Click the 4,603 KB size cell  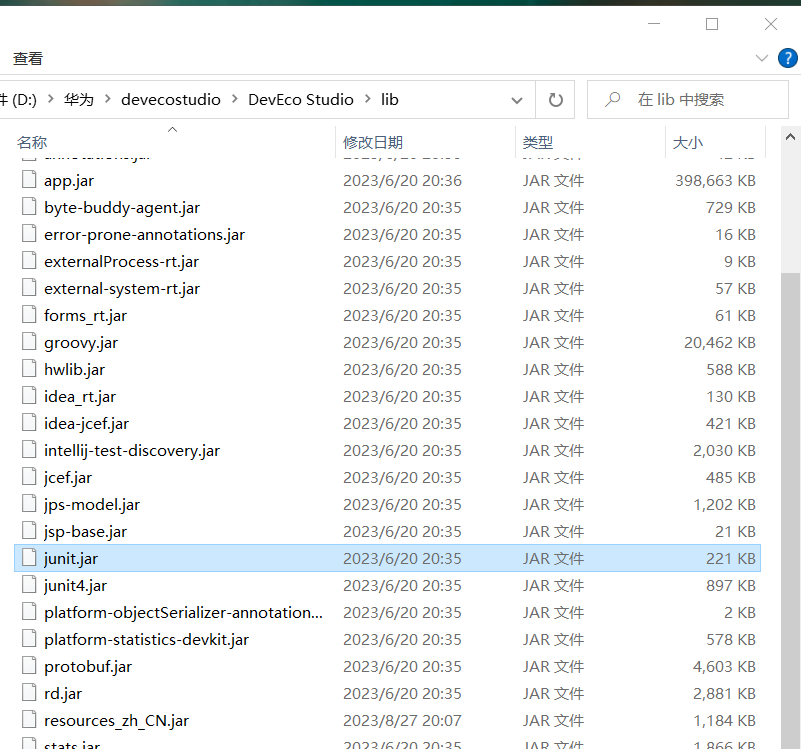click(724, 666)
